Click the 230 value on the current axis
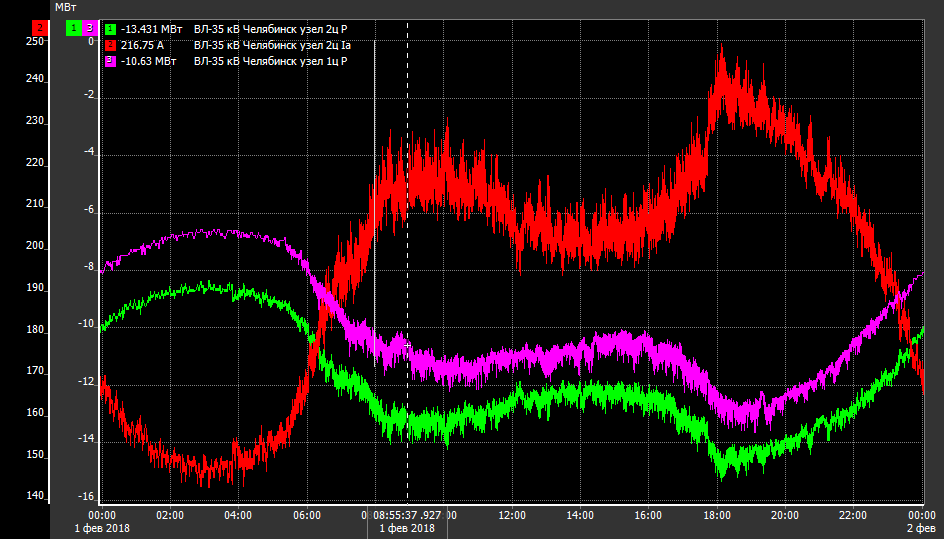Image resolution: width=944 pixels, height=539 pixels. pyautogui.click(x=35, y=120)
